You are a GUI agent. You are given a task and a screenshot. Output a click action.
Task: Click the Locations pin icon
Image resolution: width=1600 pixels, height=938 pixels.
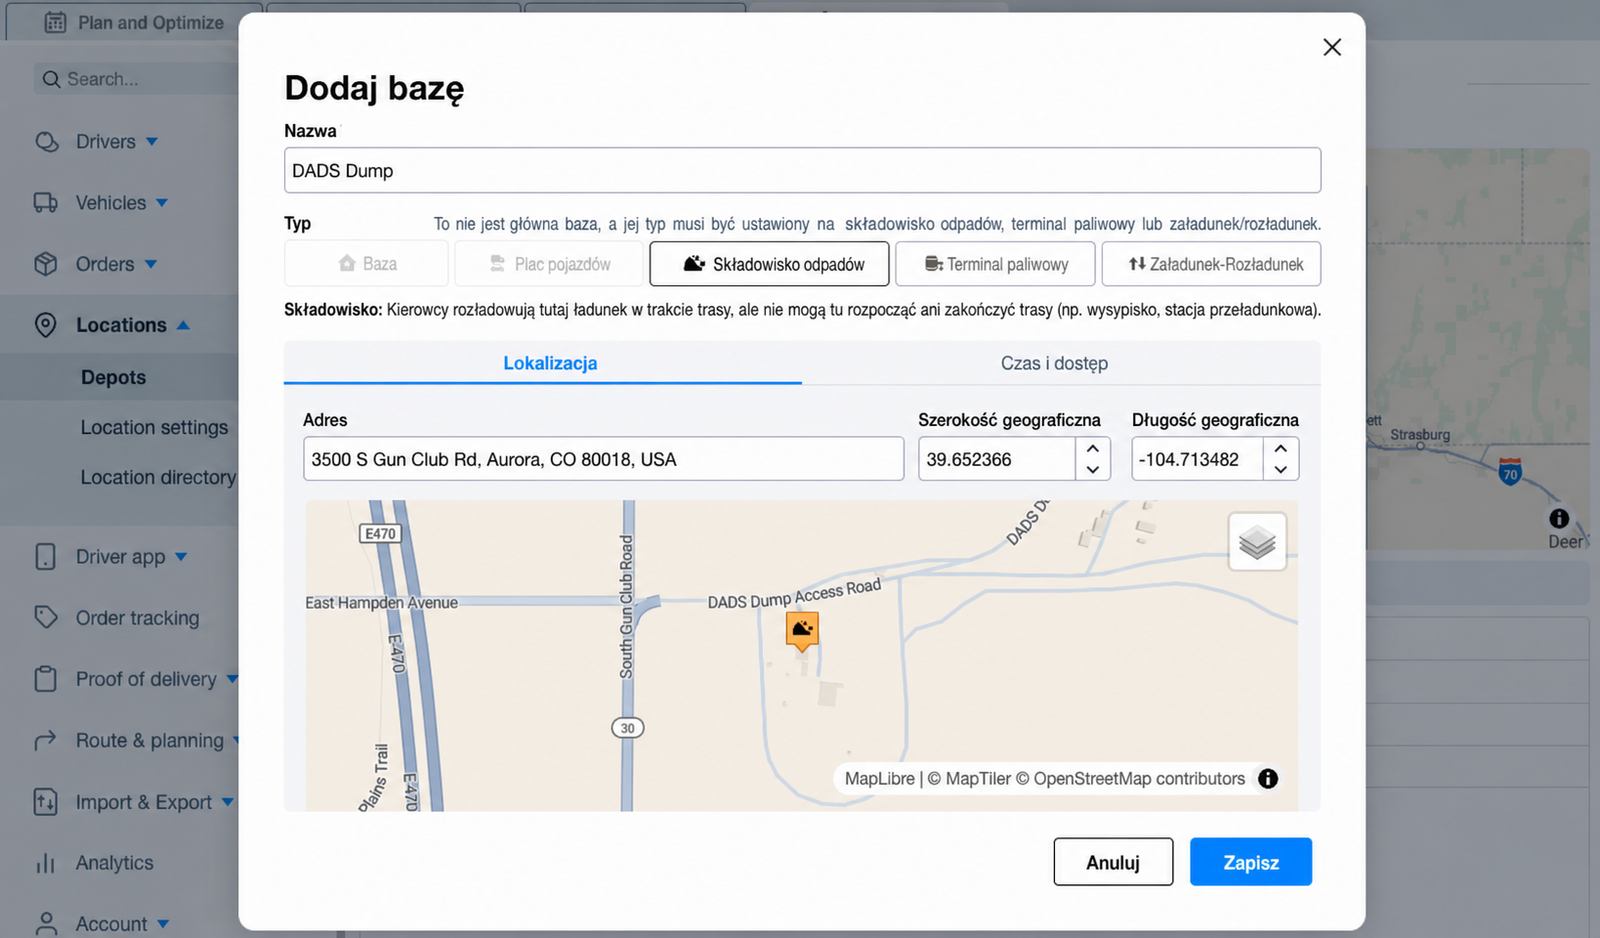(x=46, y=325)
